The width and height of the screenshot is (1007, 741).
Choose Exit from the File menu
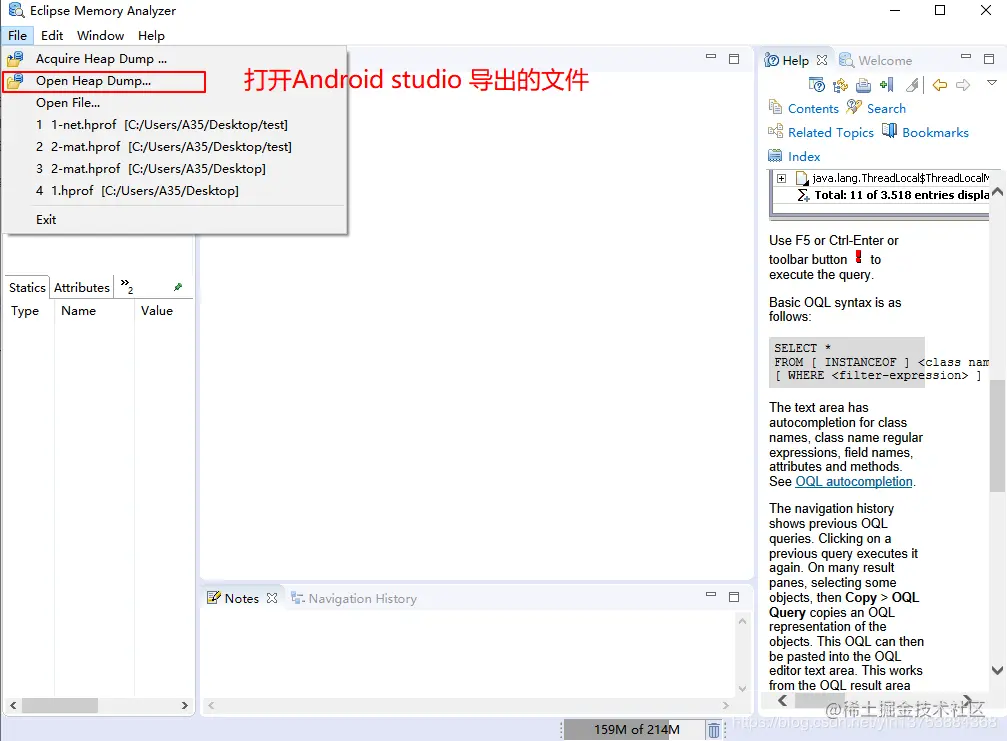[x=175, y=220]
